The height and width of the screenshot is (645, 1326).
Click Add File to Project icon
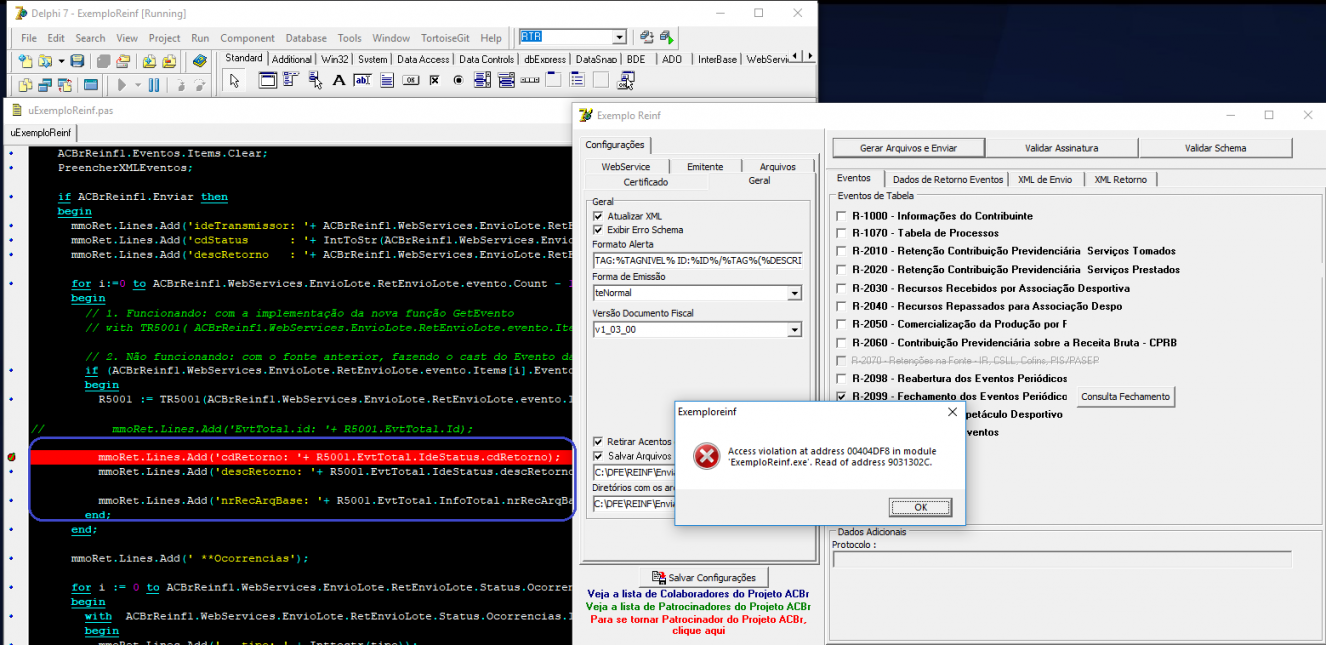click(x=148, y=61)
